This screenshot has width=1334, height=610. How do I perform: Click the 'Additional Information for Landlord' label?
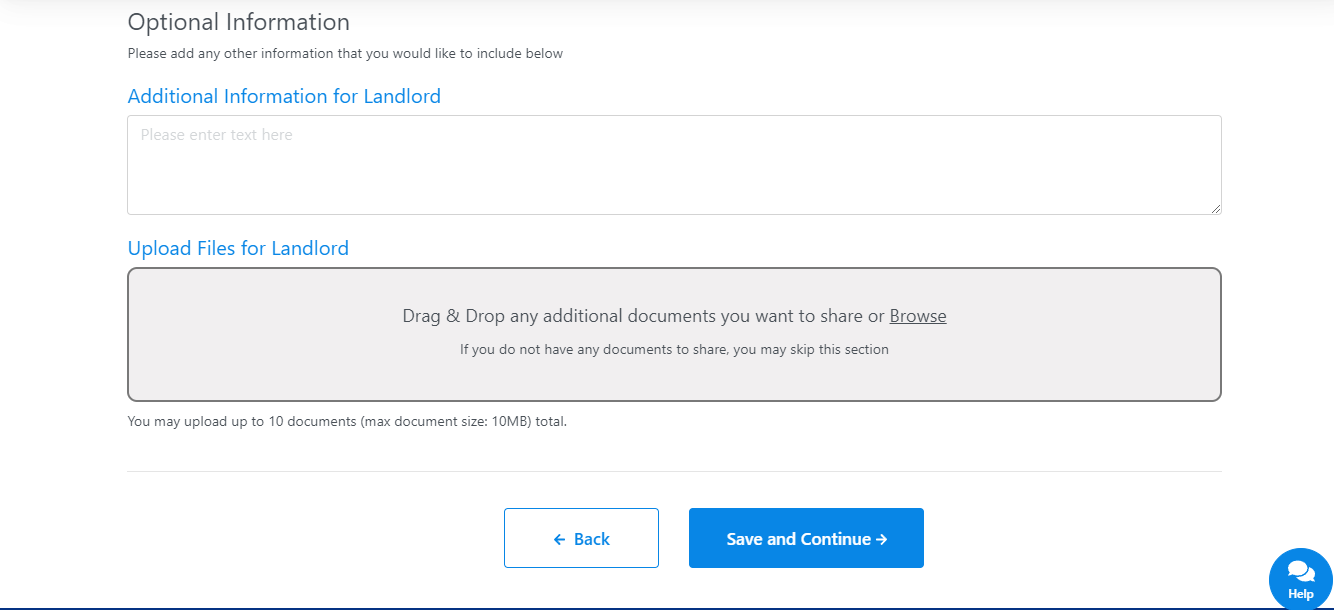point(284,96)
